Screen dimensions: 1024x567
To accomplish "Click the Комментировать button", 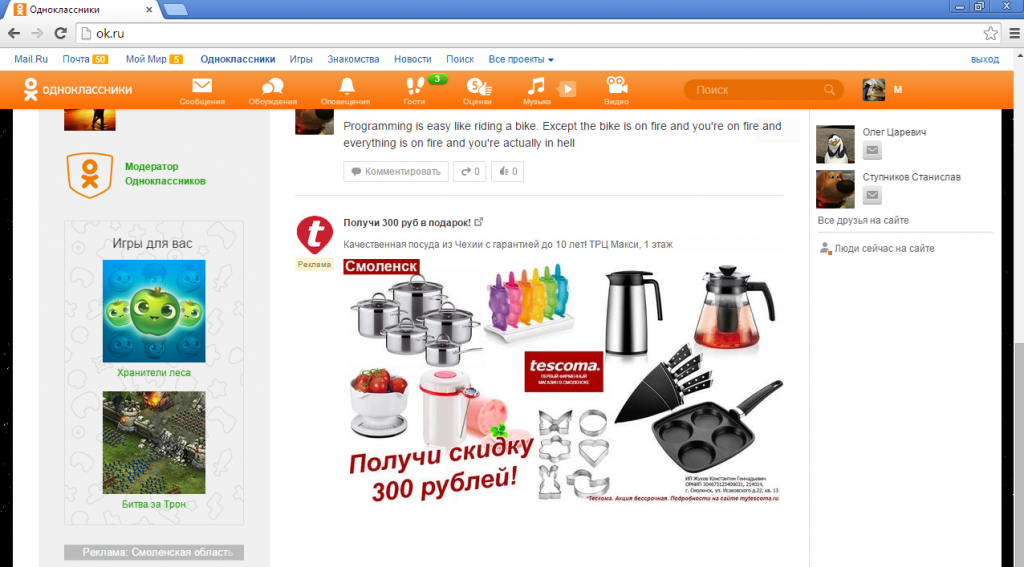I will click(x=396, y=171).
